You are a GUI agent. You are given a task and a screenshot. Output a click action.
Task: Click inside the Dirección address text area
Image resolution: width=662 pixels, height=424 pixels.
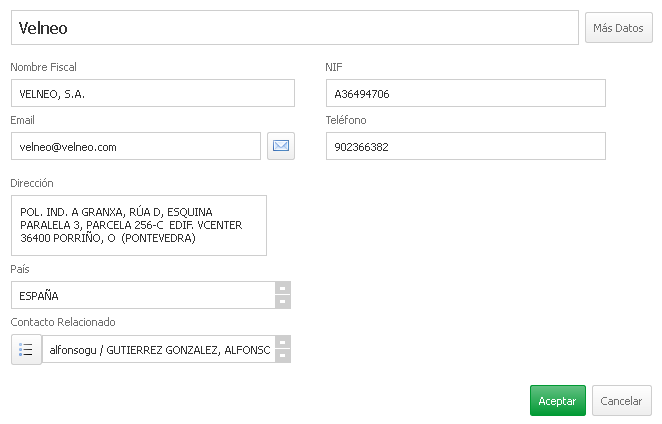139,226
